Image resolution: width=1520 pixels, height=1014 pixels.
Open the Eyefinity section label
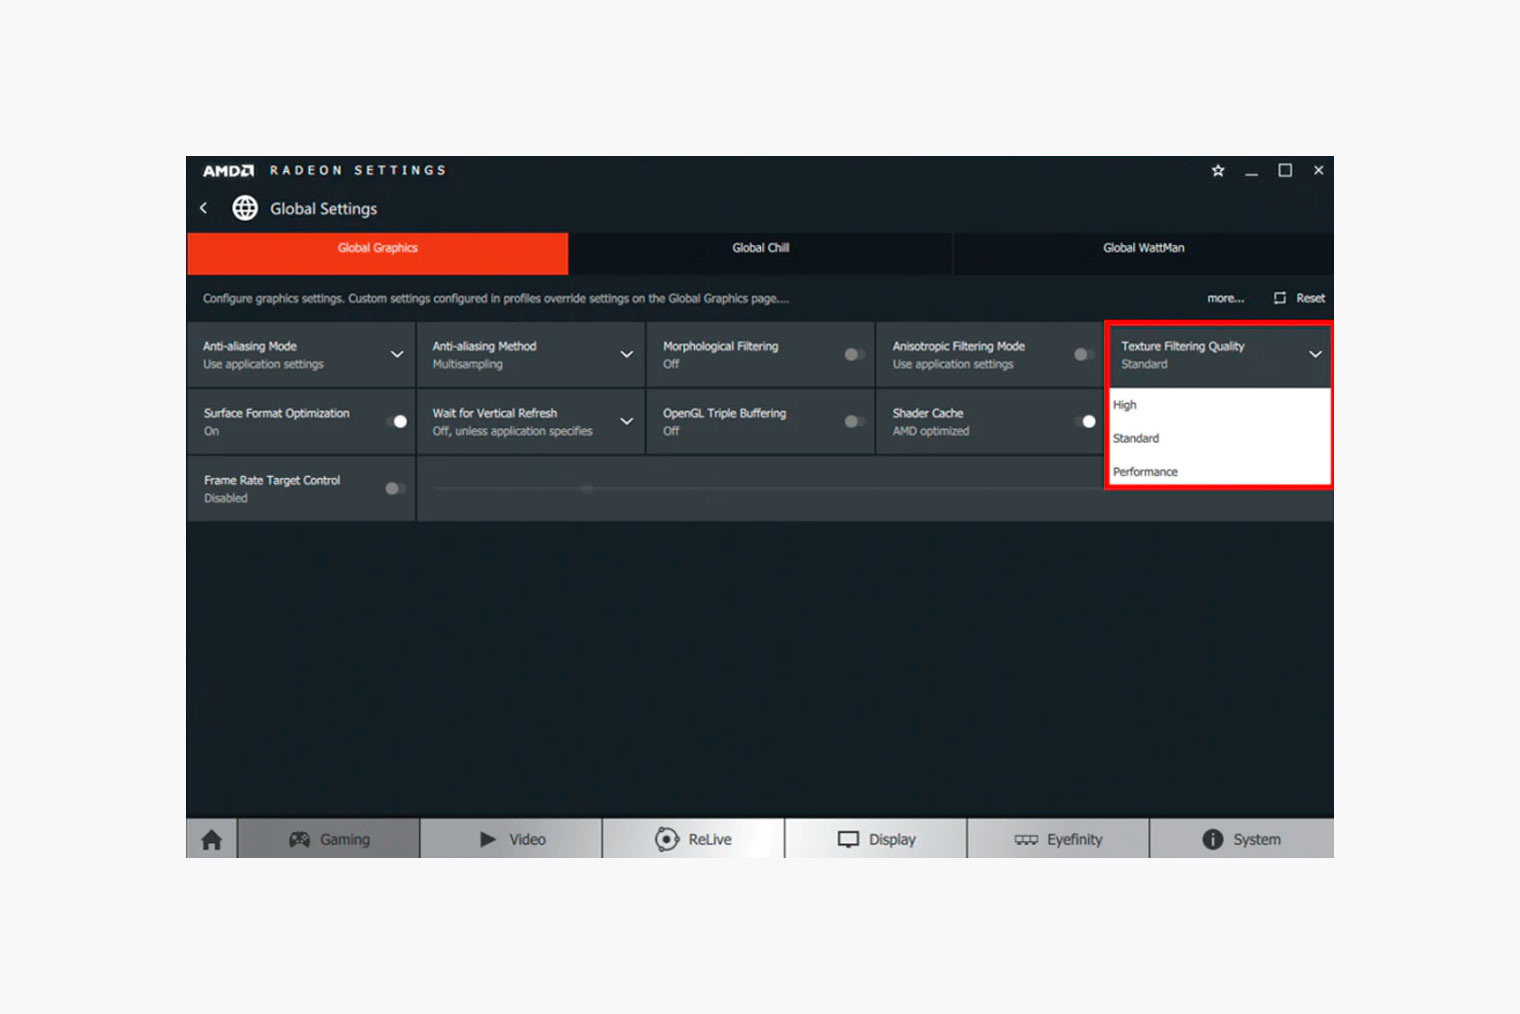[x=1074, y=840]
